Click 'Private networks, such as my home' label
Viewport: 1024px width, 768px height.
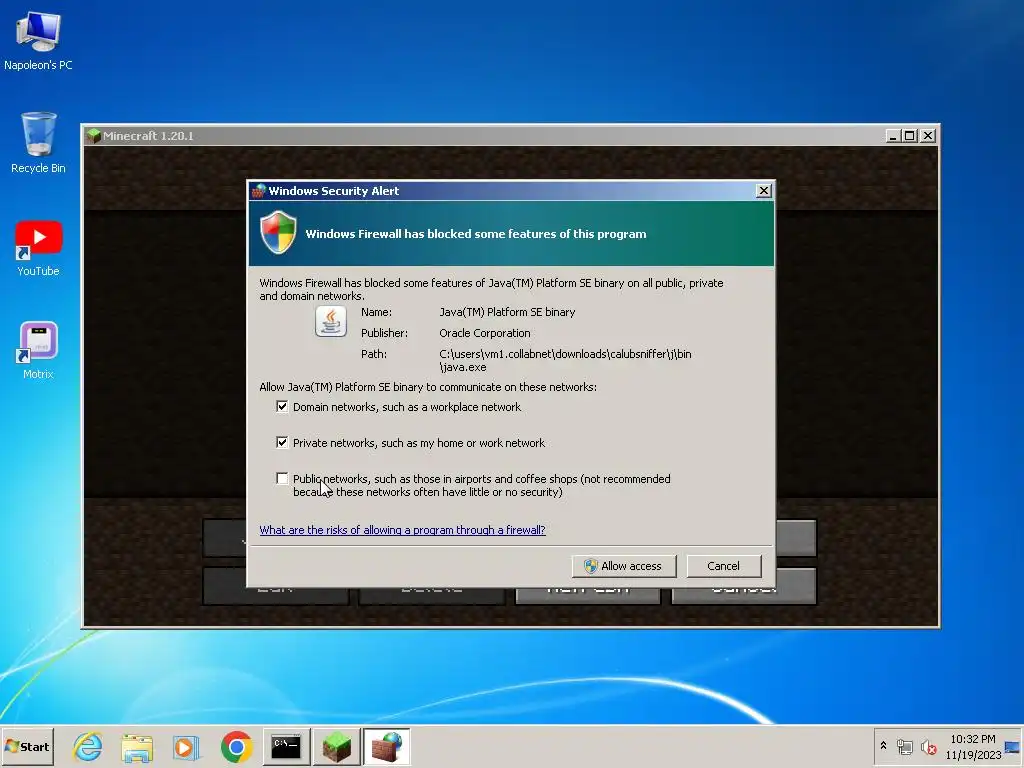tap(419, 443)
